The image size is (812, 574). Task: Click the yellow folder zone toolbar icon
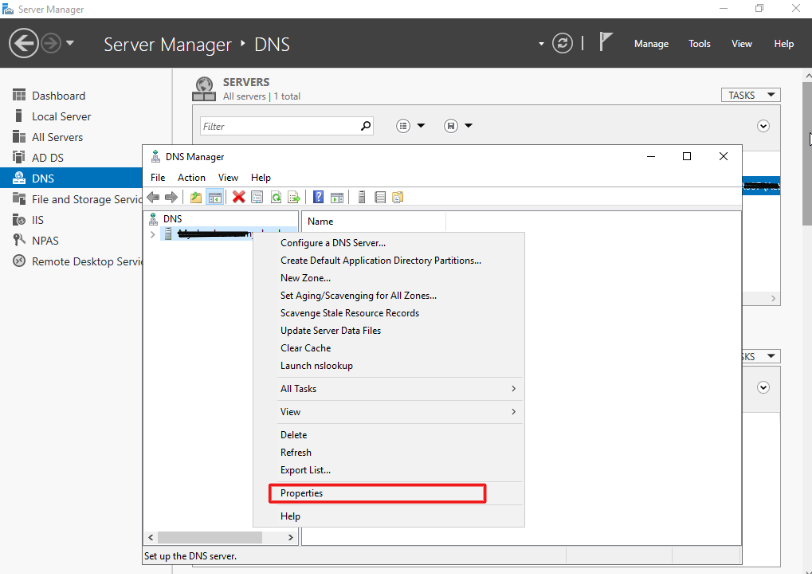click(x=398, y=197)
